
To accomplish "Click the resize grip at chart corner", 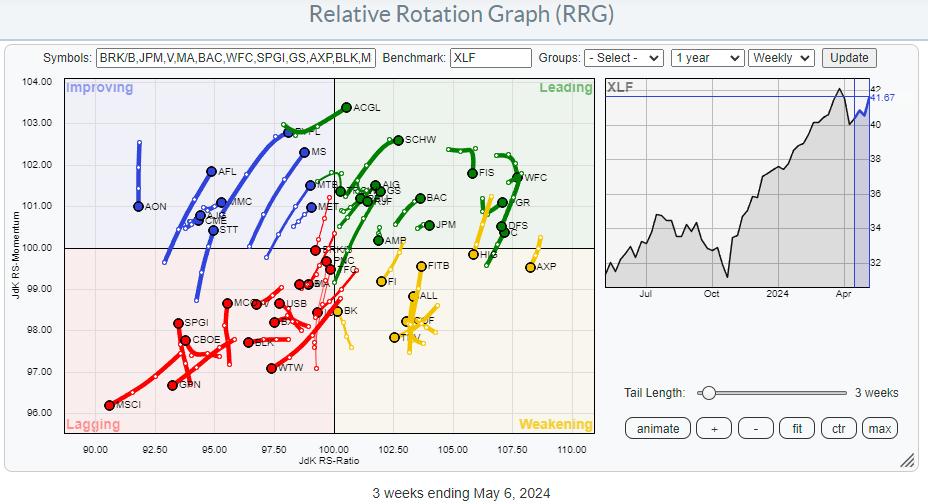I will (906, 461).
